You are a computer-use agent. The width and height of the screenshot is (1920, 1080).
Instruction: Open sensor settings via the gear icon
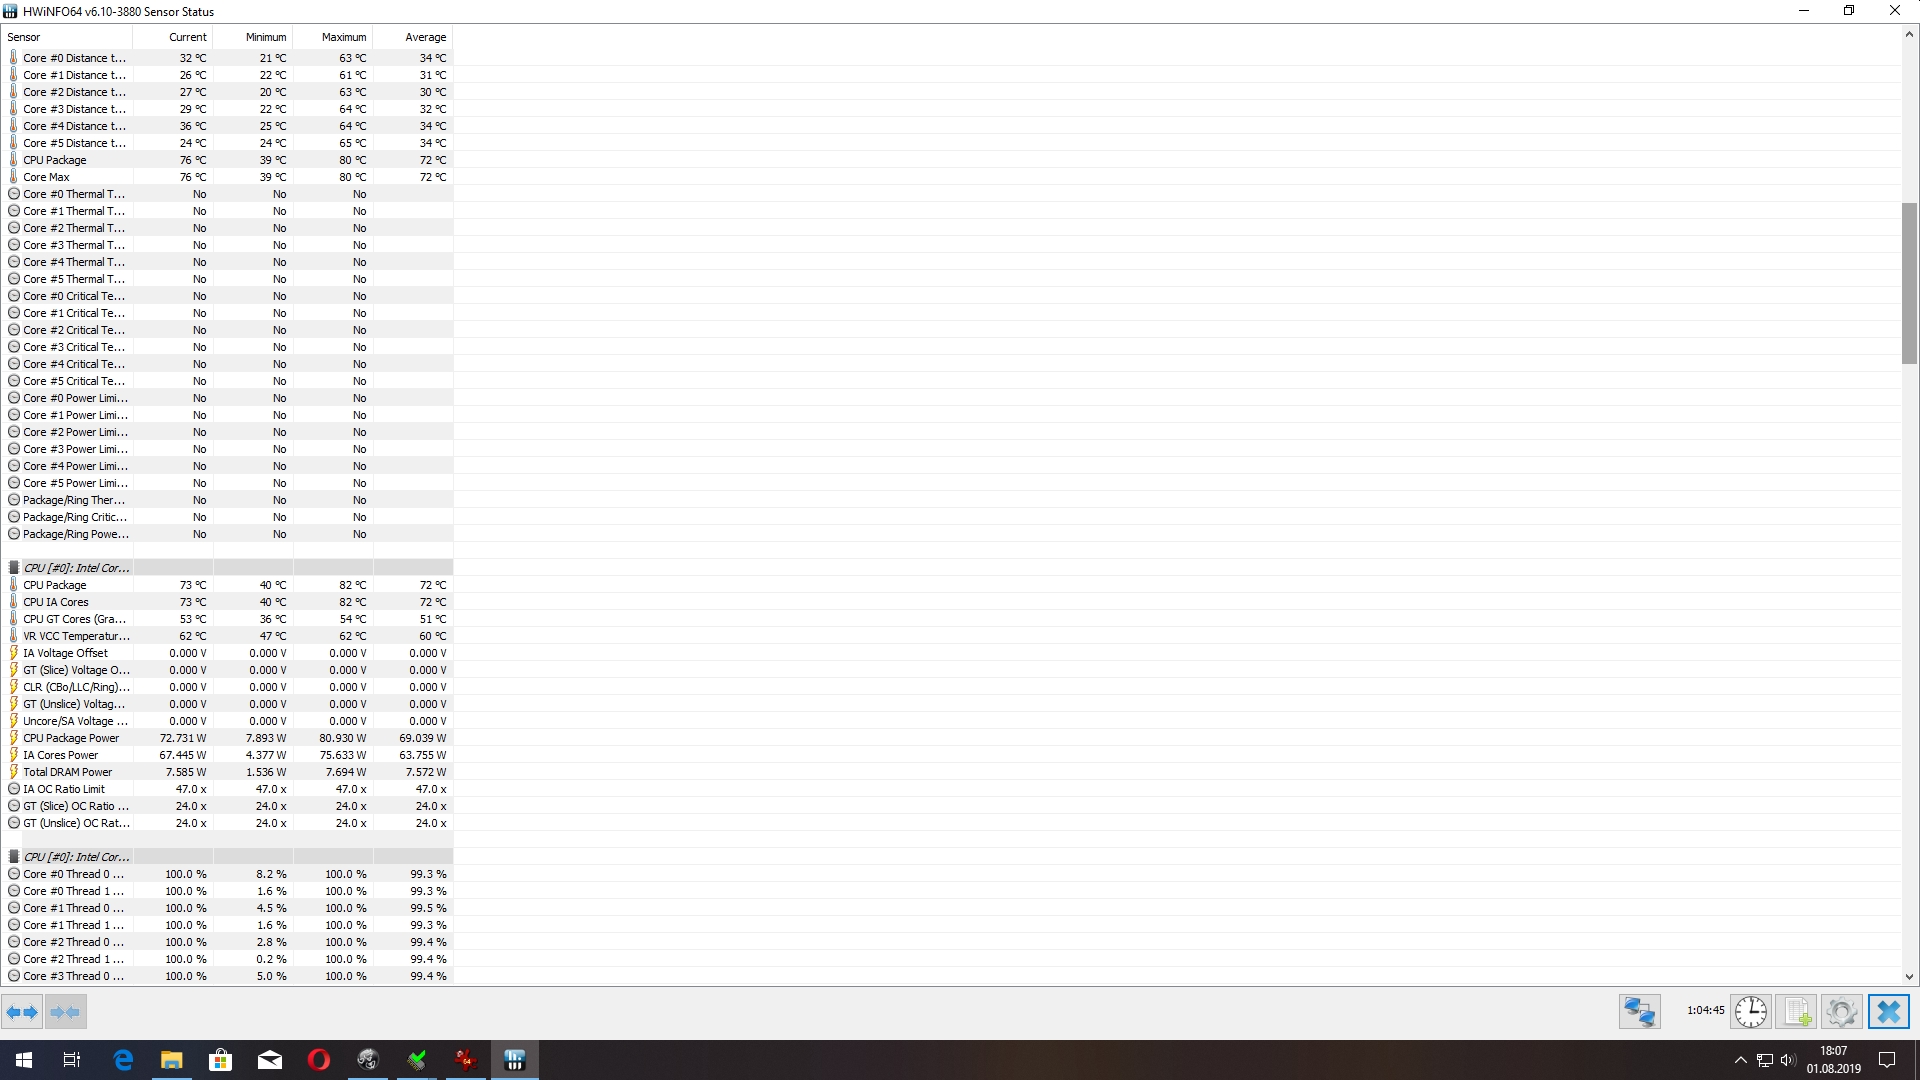1841,1012
